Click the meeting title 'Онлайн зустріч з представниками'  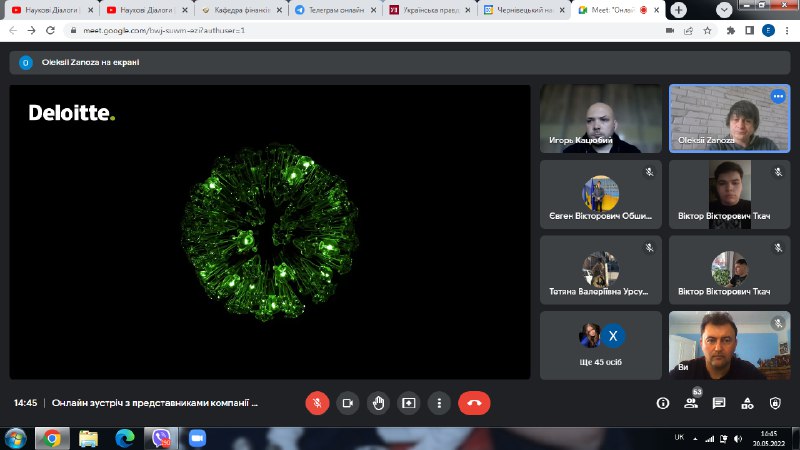click(155, 403)
